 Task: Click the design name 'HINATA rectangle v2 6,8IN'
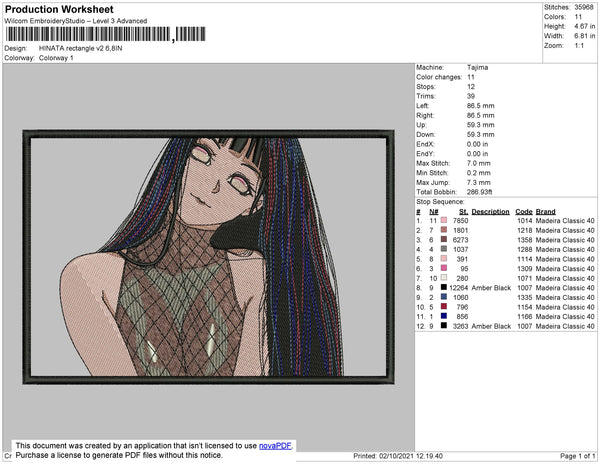coord(80,49)
